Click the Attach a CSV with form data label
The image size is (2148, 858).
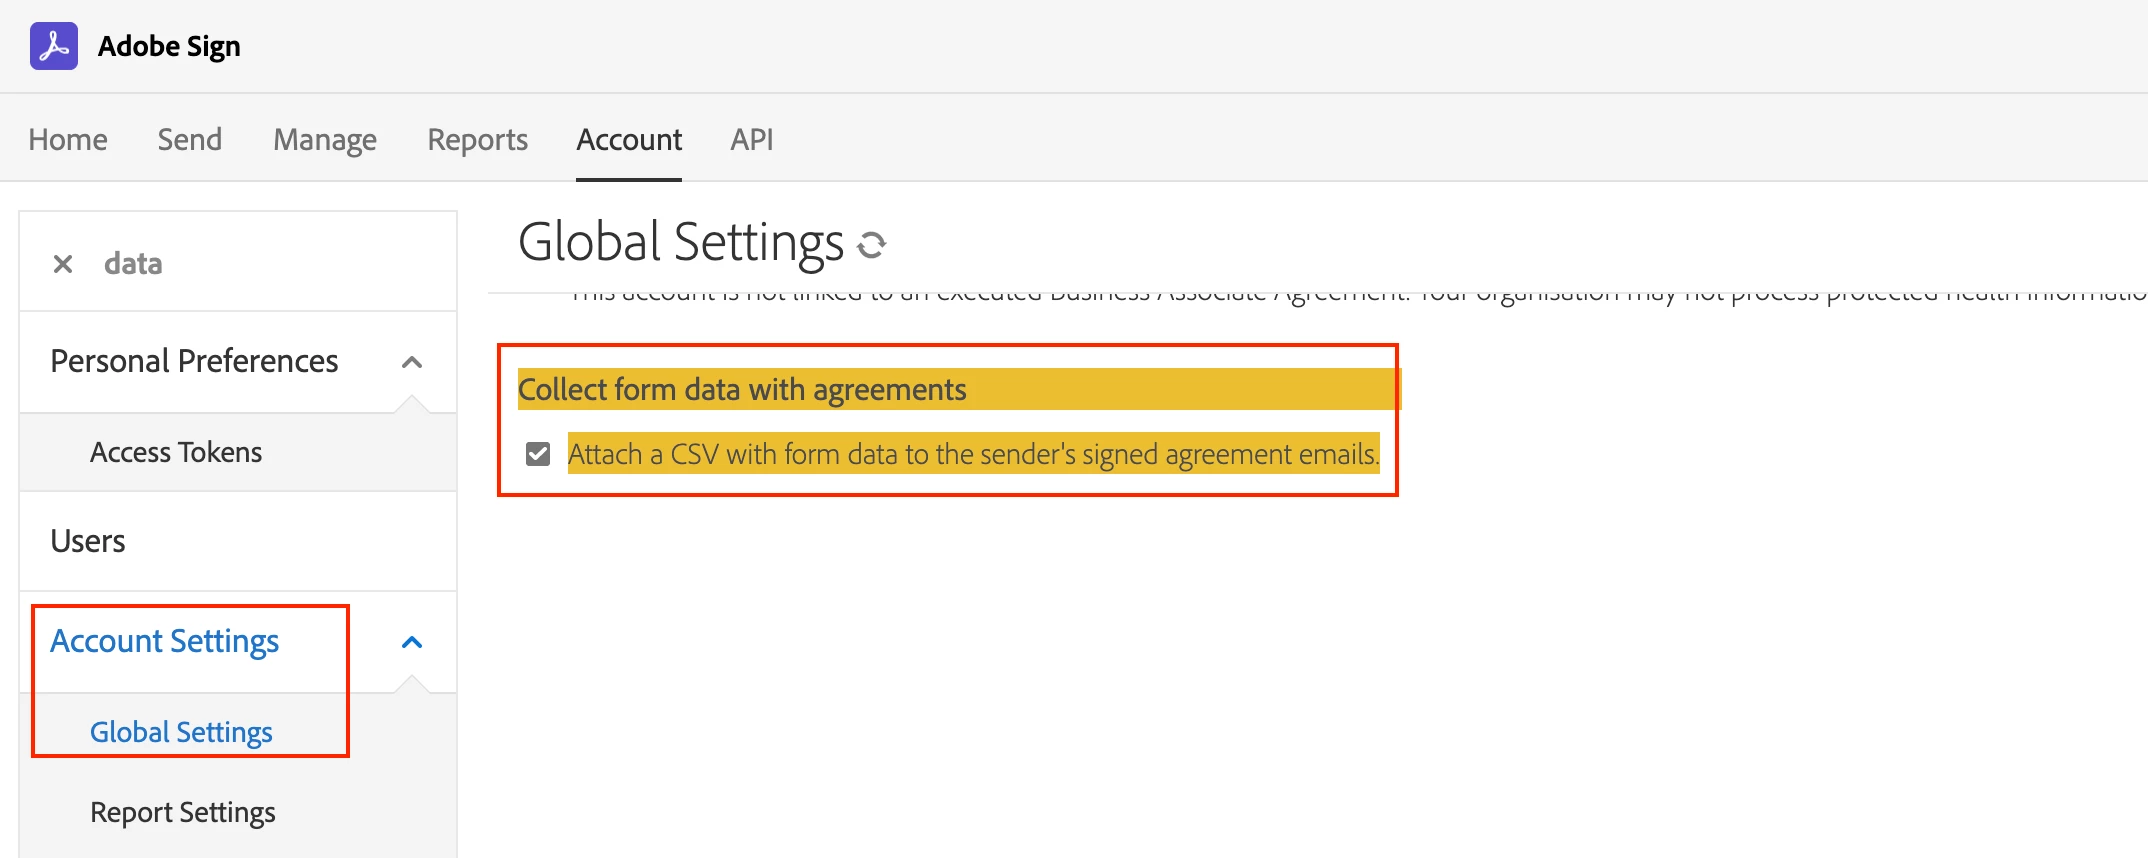click(x=974, y=454)
